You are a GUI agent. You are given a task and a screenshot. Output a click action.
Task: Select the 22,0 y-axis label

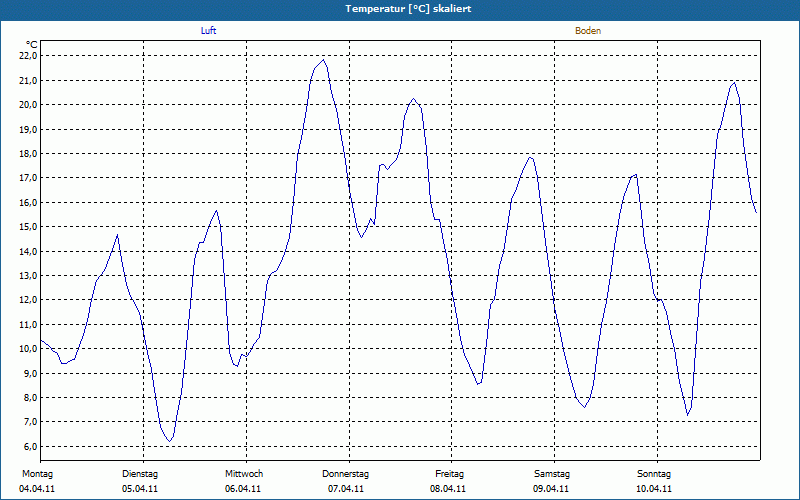(29, 56)
